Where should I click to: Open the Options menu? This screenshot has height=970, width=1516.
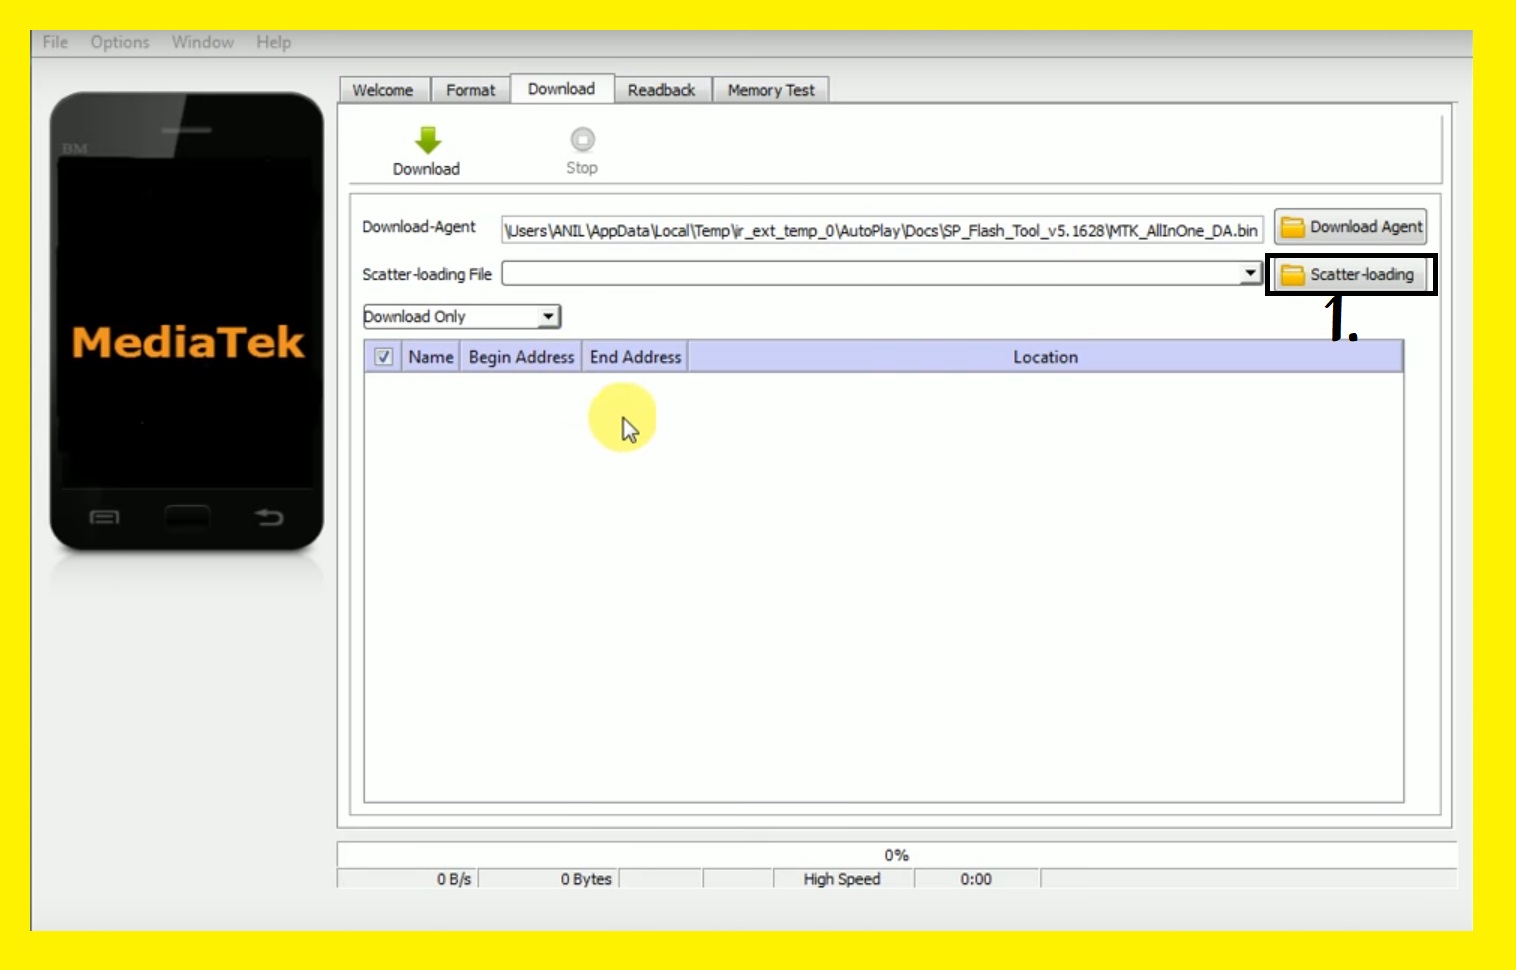(120, 42)
